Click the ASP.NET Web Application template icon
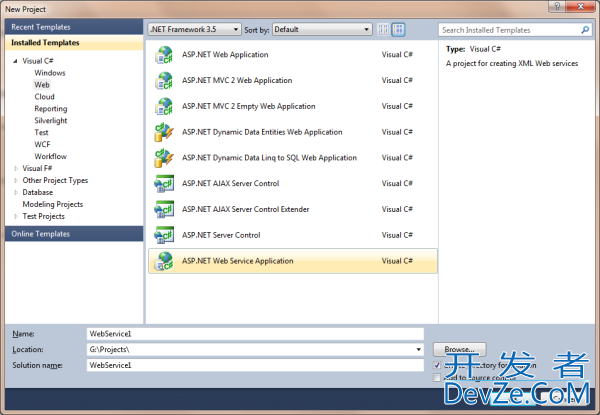The width and height of the screenshot is (600, 415). pos(164,55)
